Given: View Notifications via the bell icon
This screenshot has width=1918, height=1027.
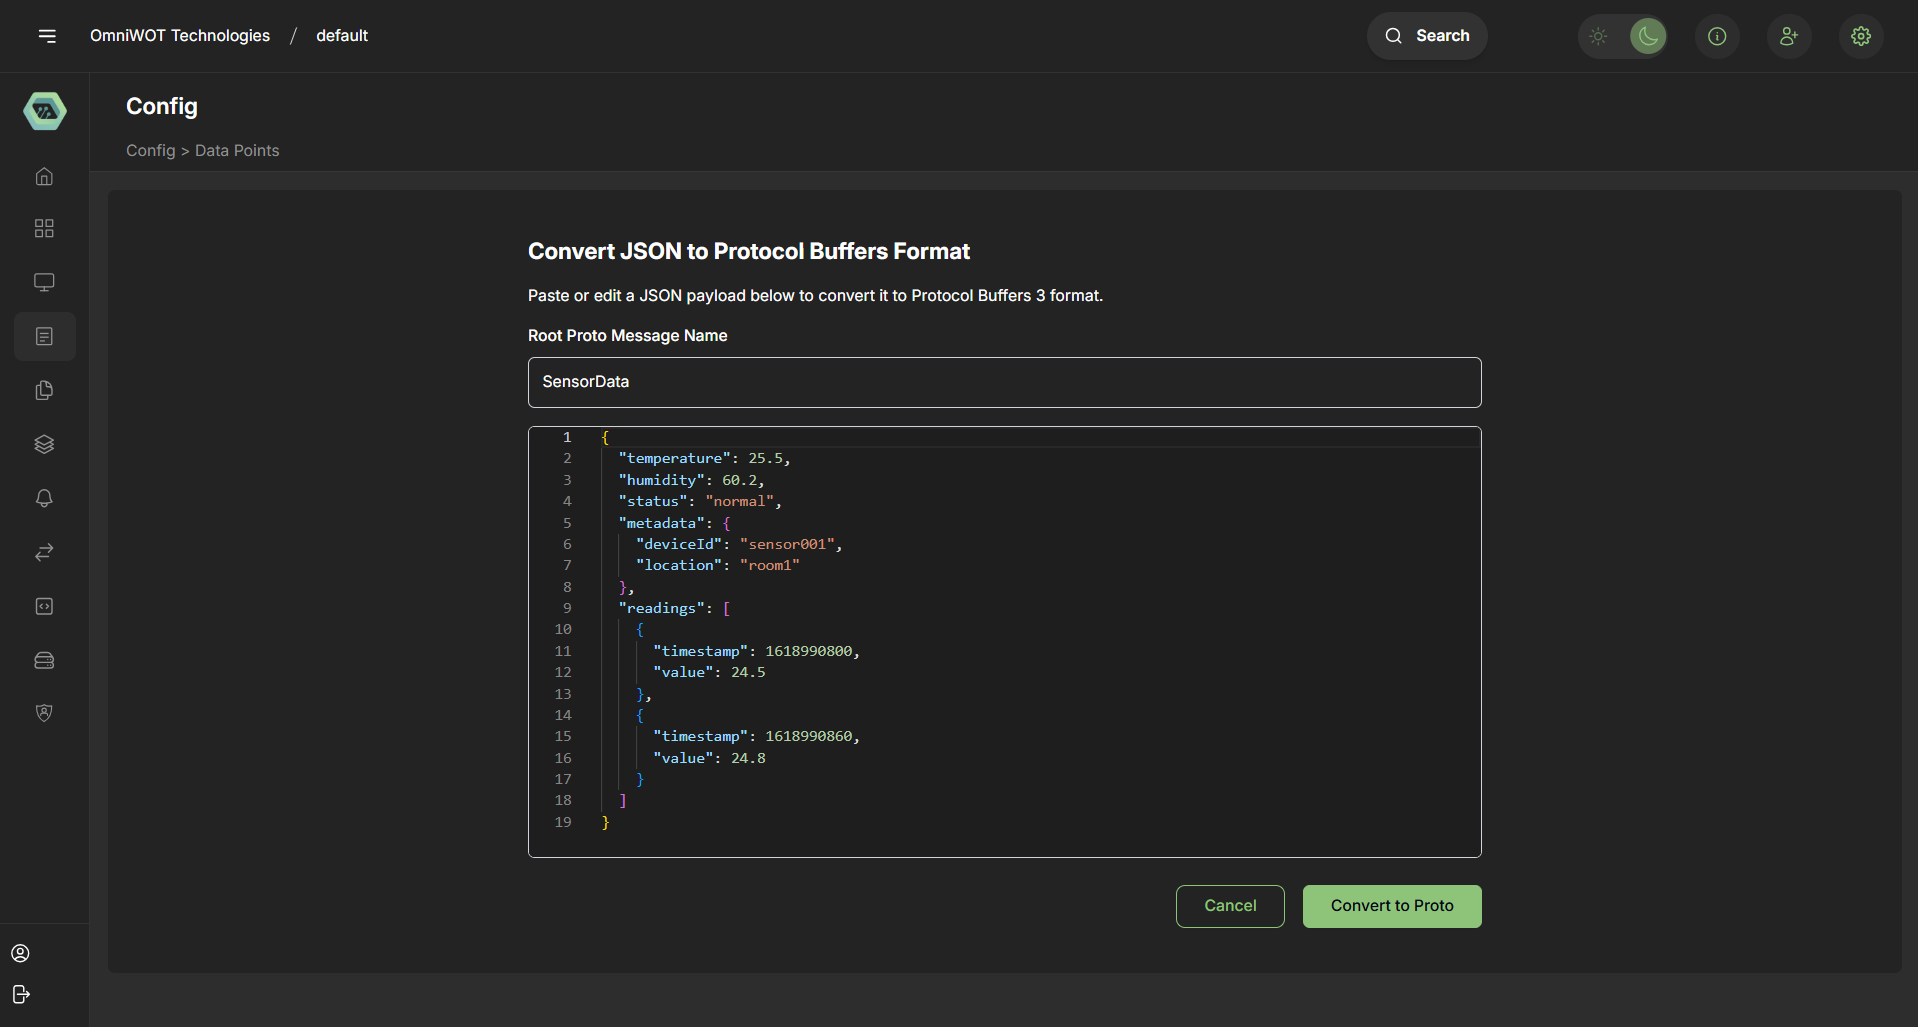Looking at the screenshot, I should pyautogui.click(x=44, y=498).
